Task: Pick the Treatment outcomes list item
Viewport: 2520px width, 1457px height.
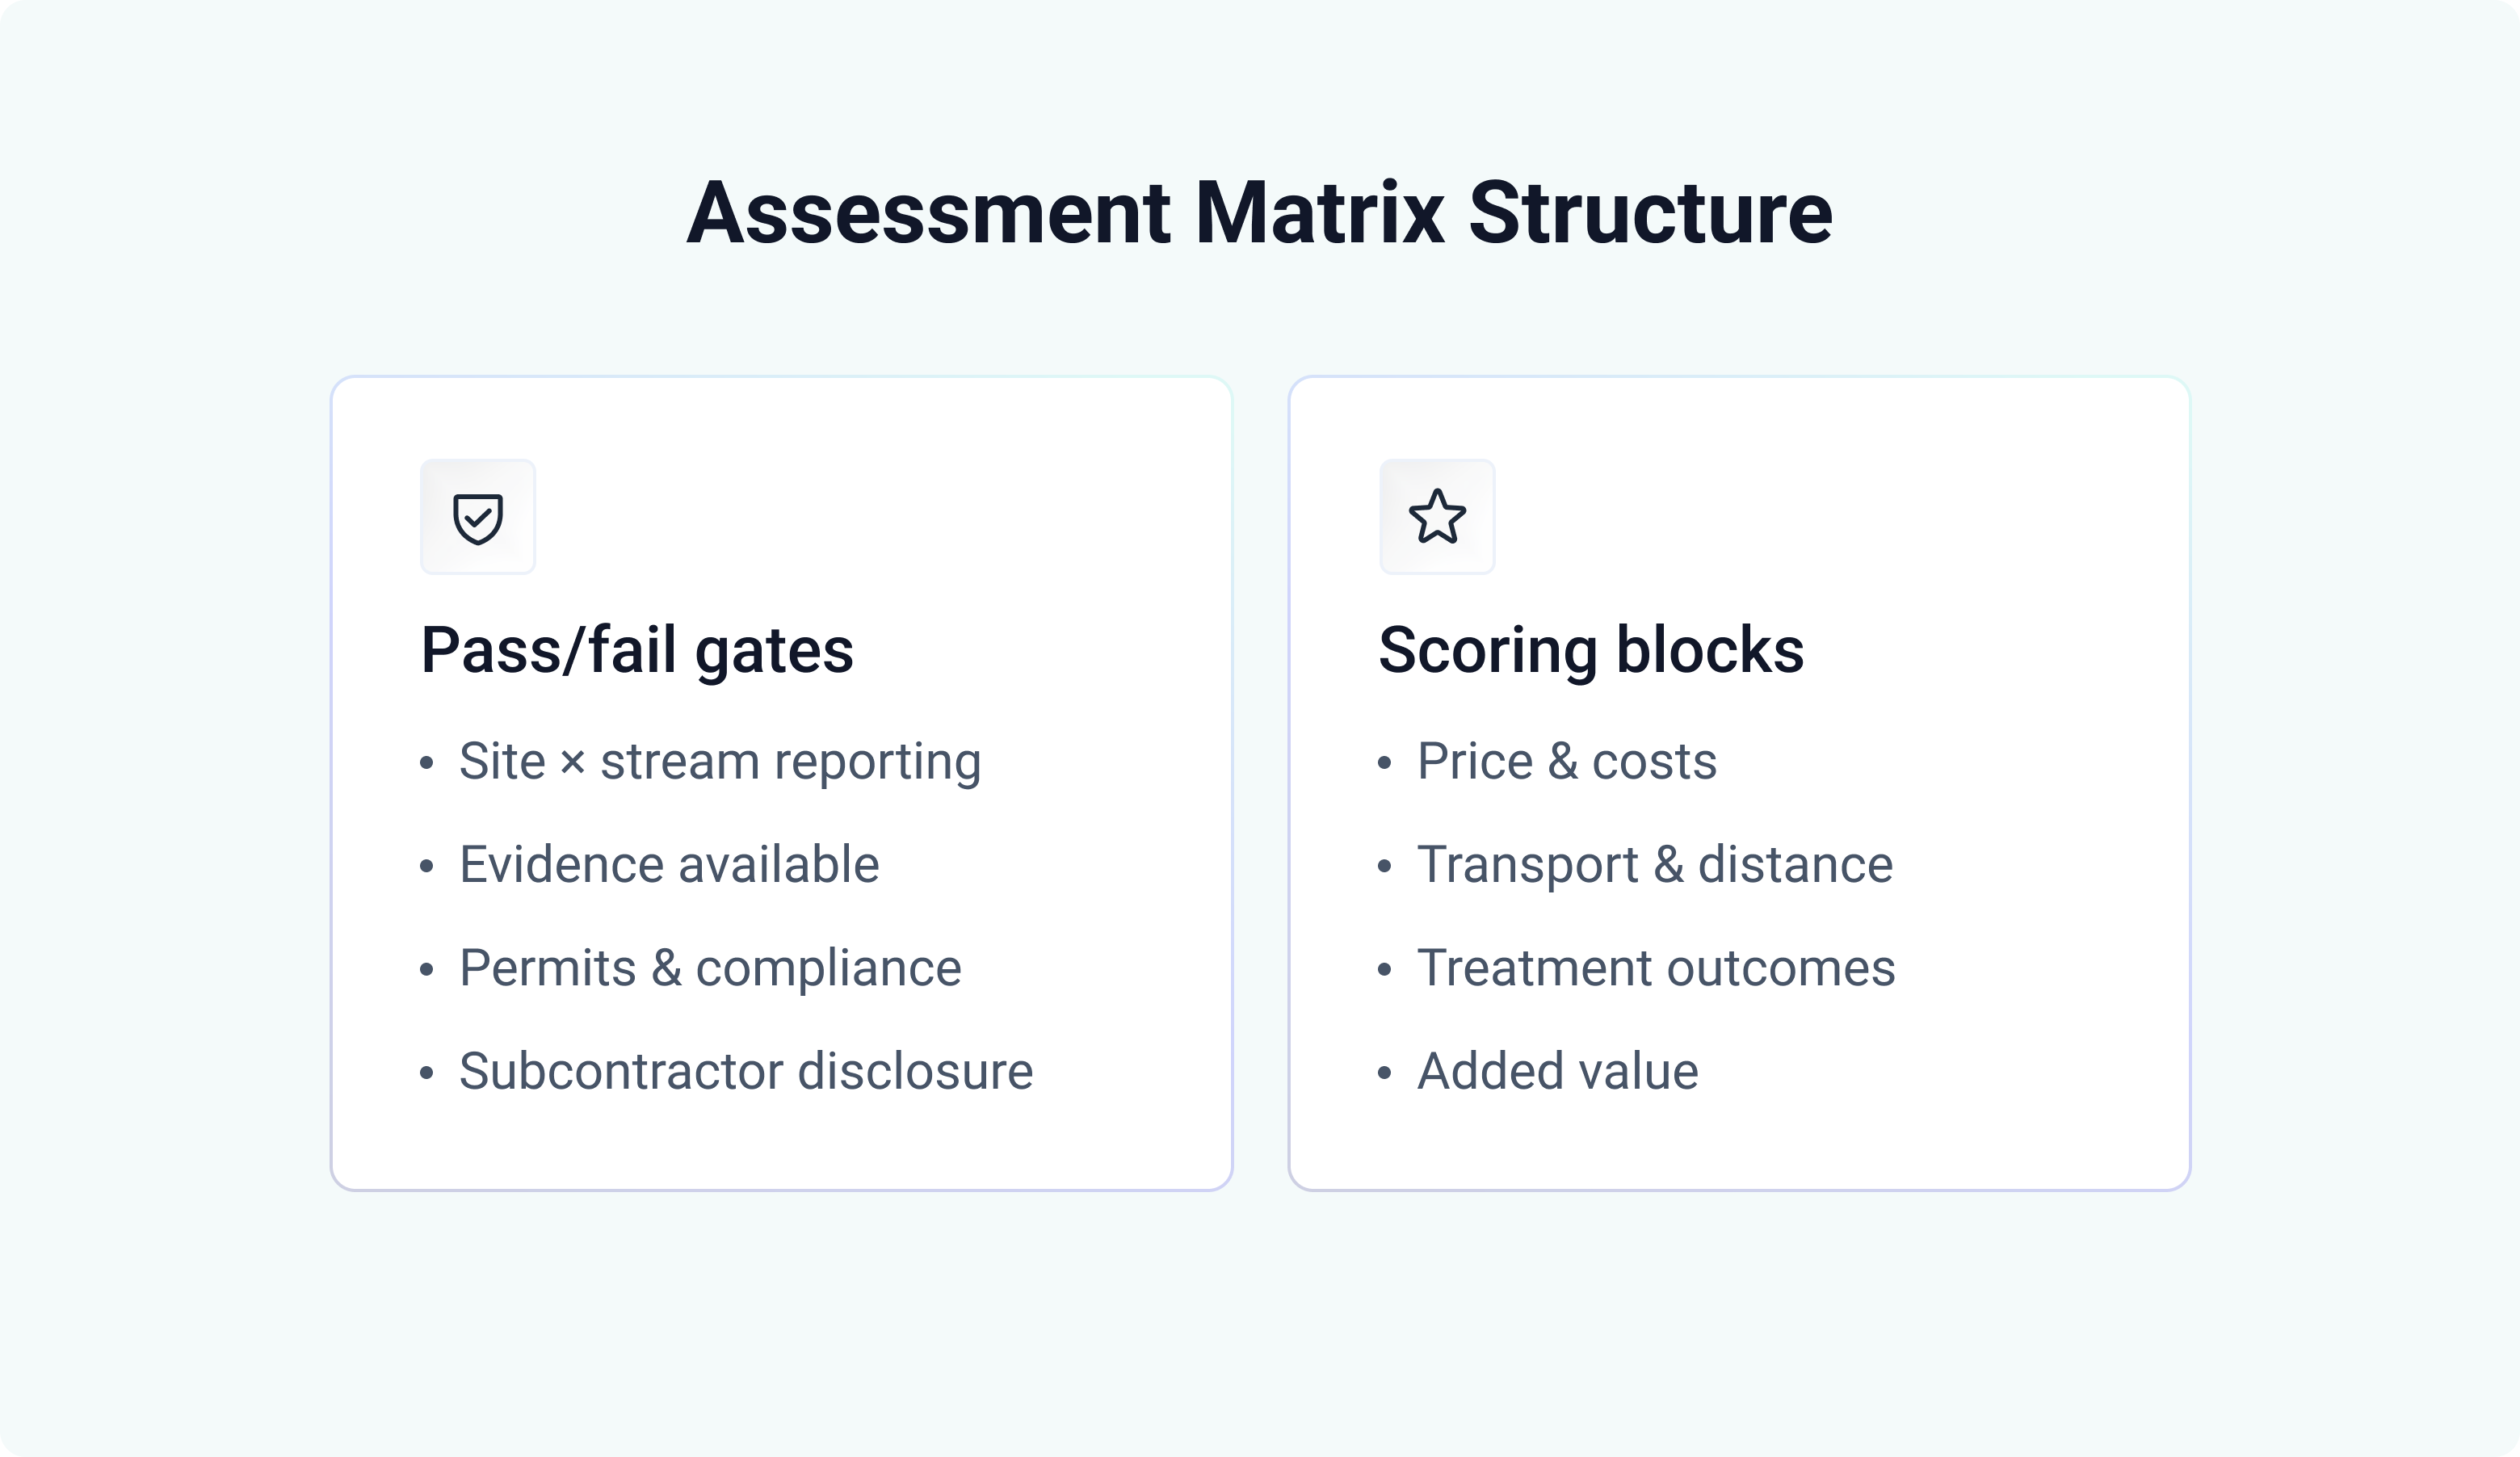Action: 1656,968
